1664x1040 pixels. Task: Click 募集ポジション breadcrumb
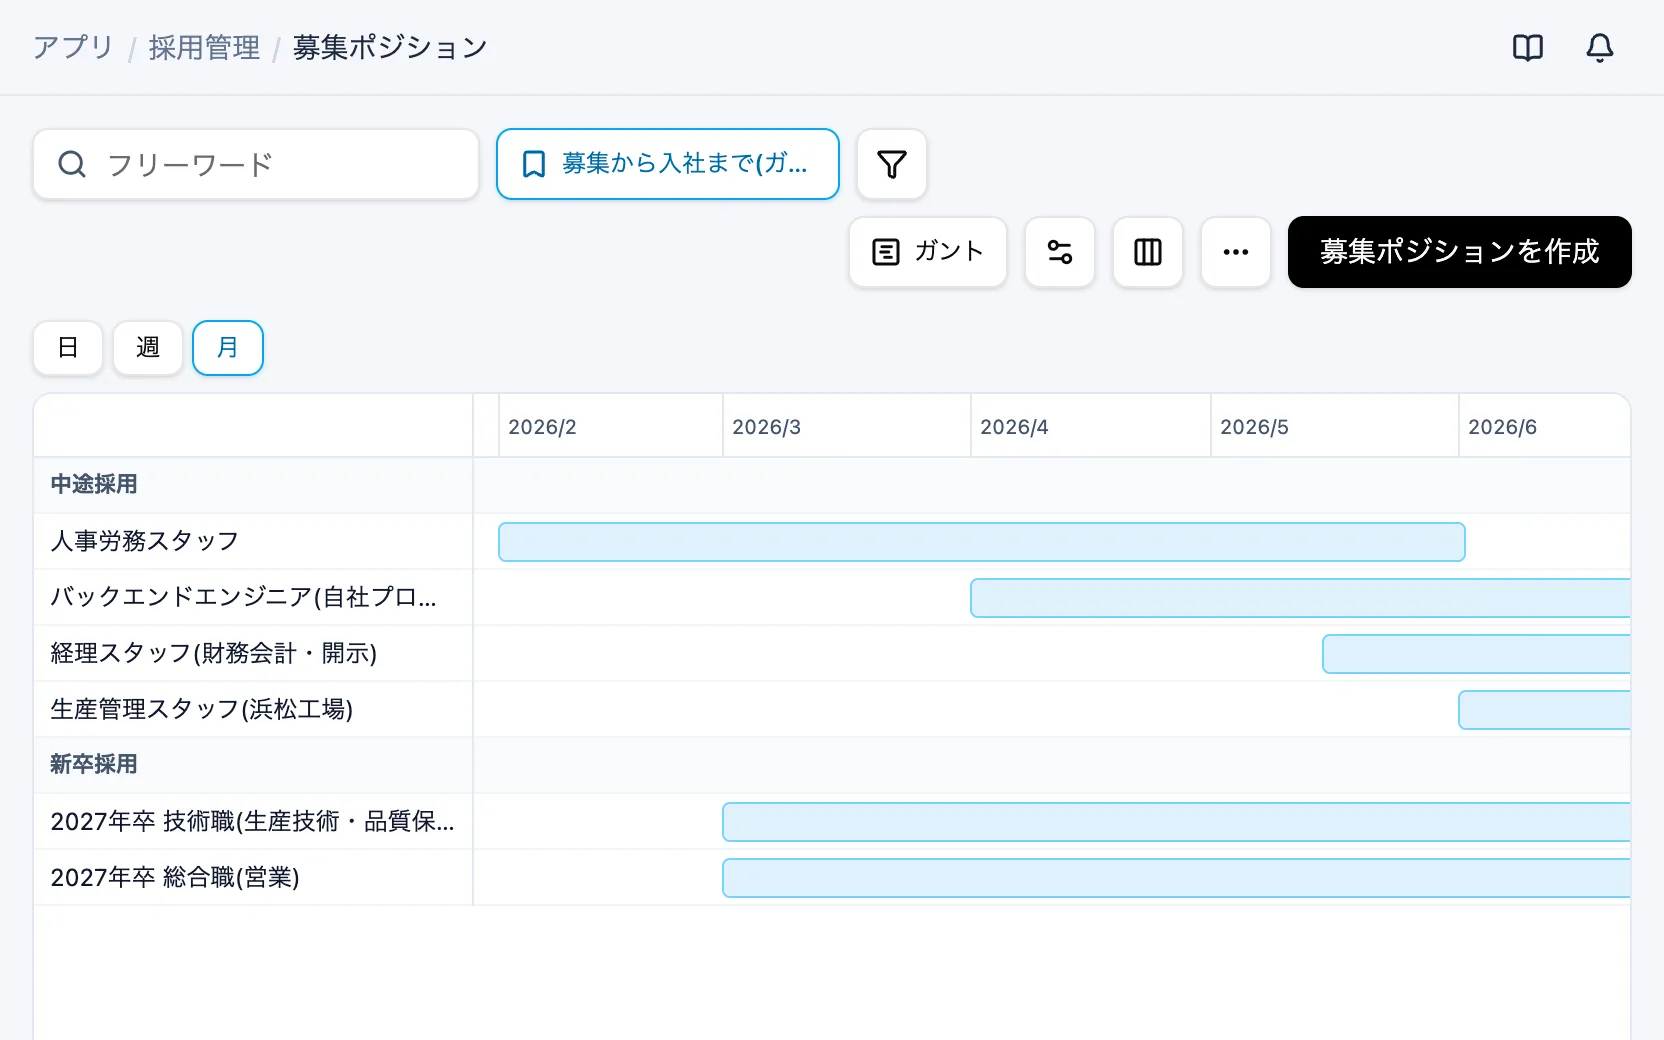[x=390, y=47]
